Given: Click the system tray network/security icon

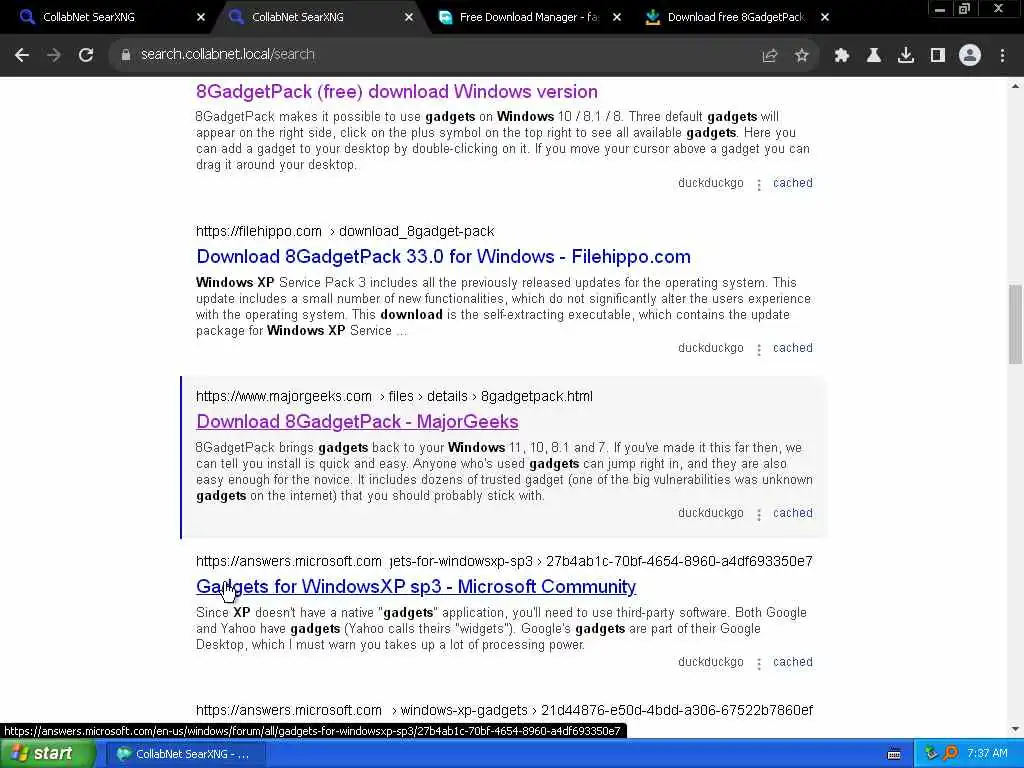Looking at the screenshot, I should pyautogui.click(x=931, y=754).
